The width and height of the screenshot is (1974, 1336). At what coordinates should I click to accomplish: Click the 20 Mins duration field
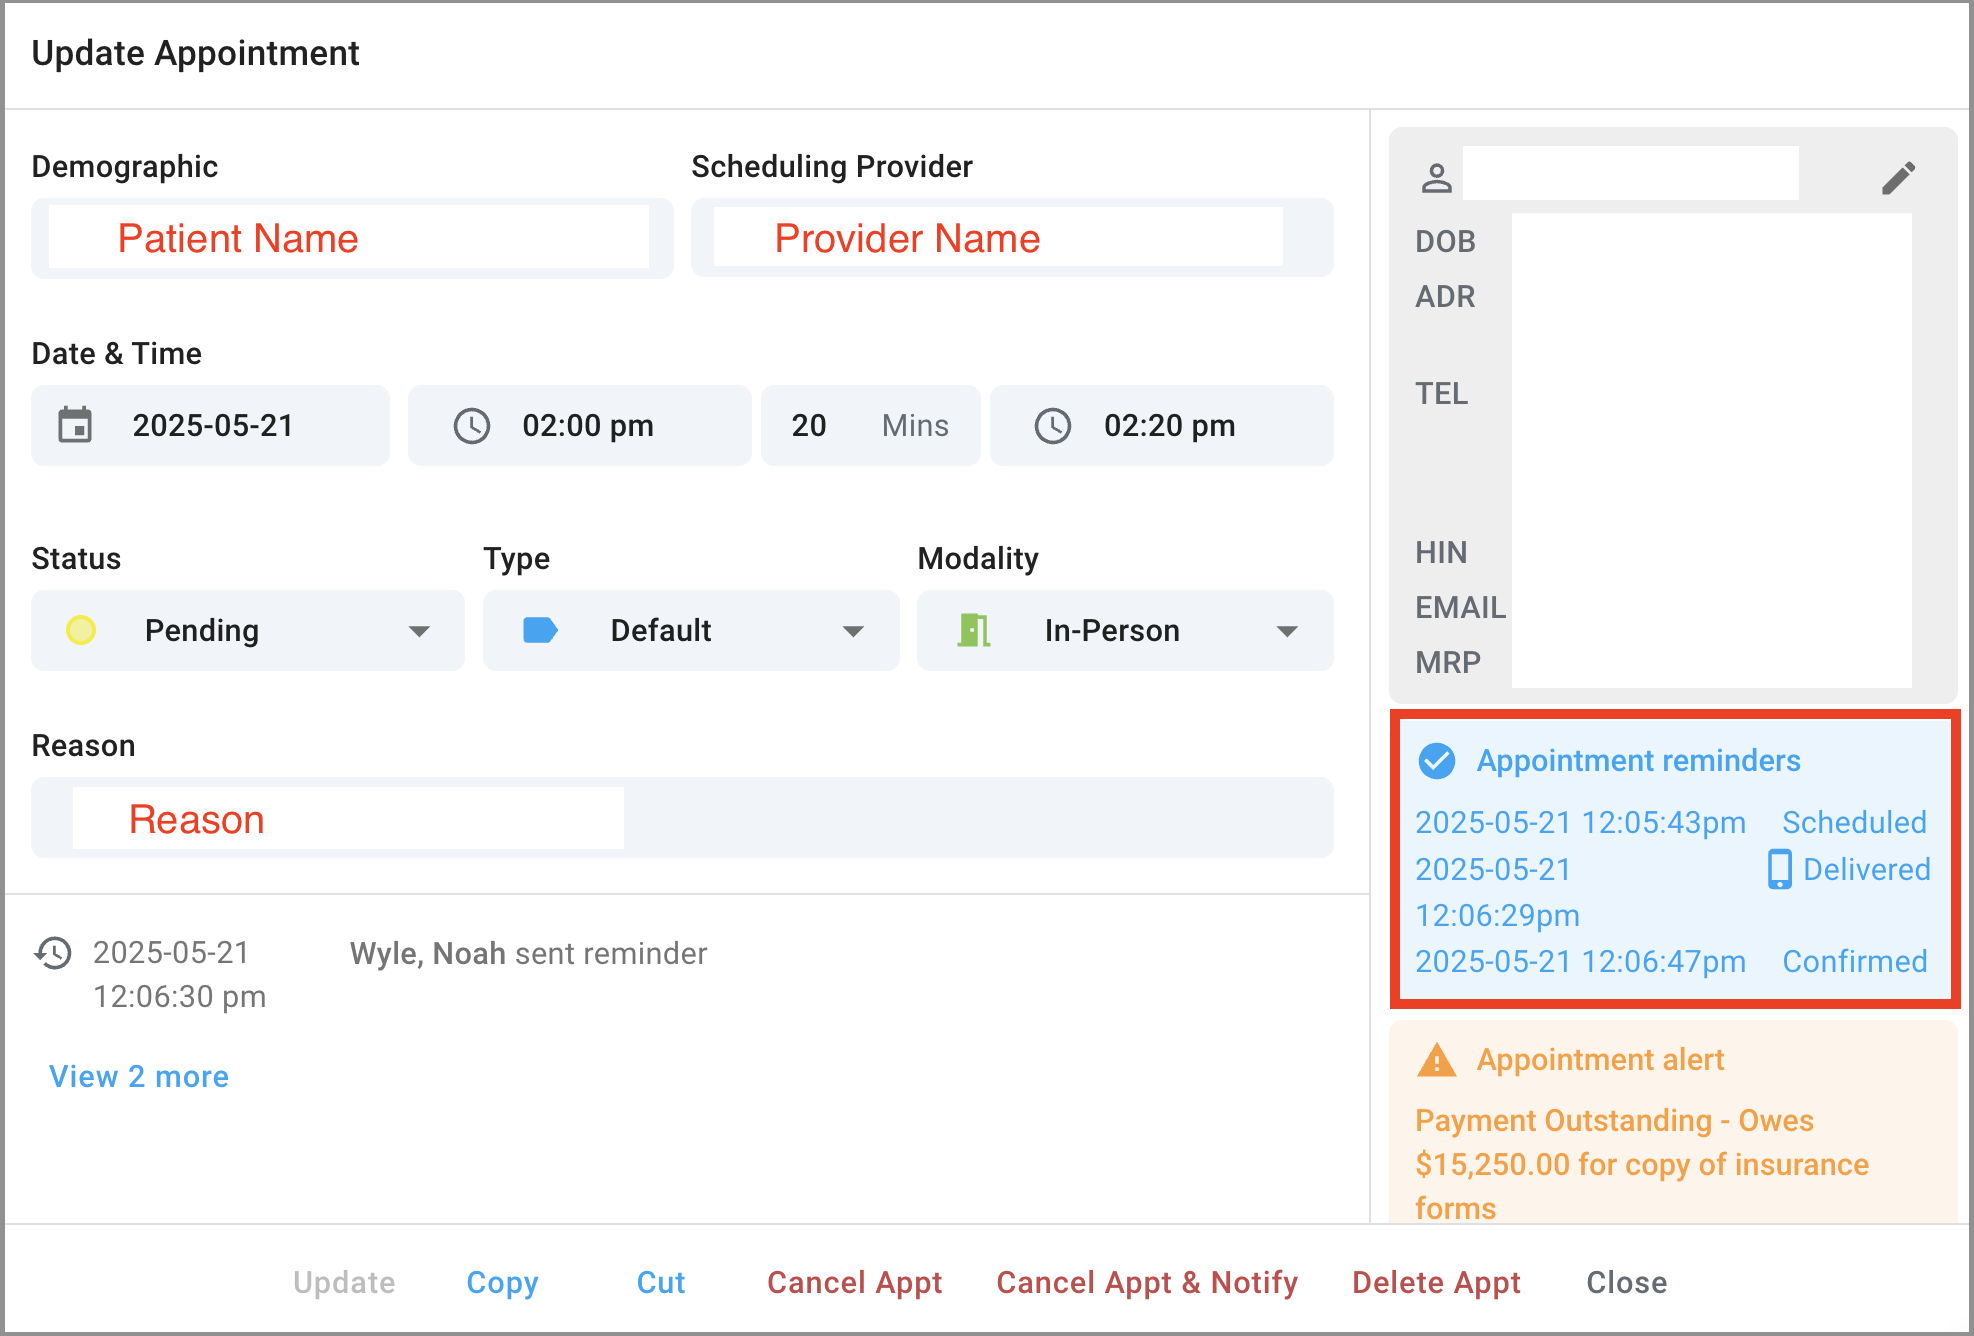[870, 425]
